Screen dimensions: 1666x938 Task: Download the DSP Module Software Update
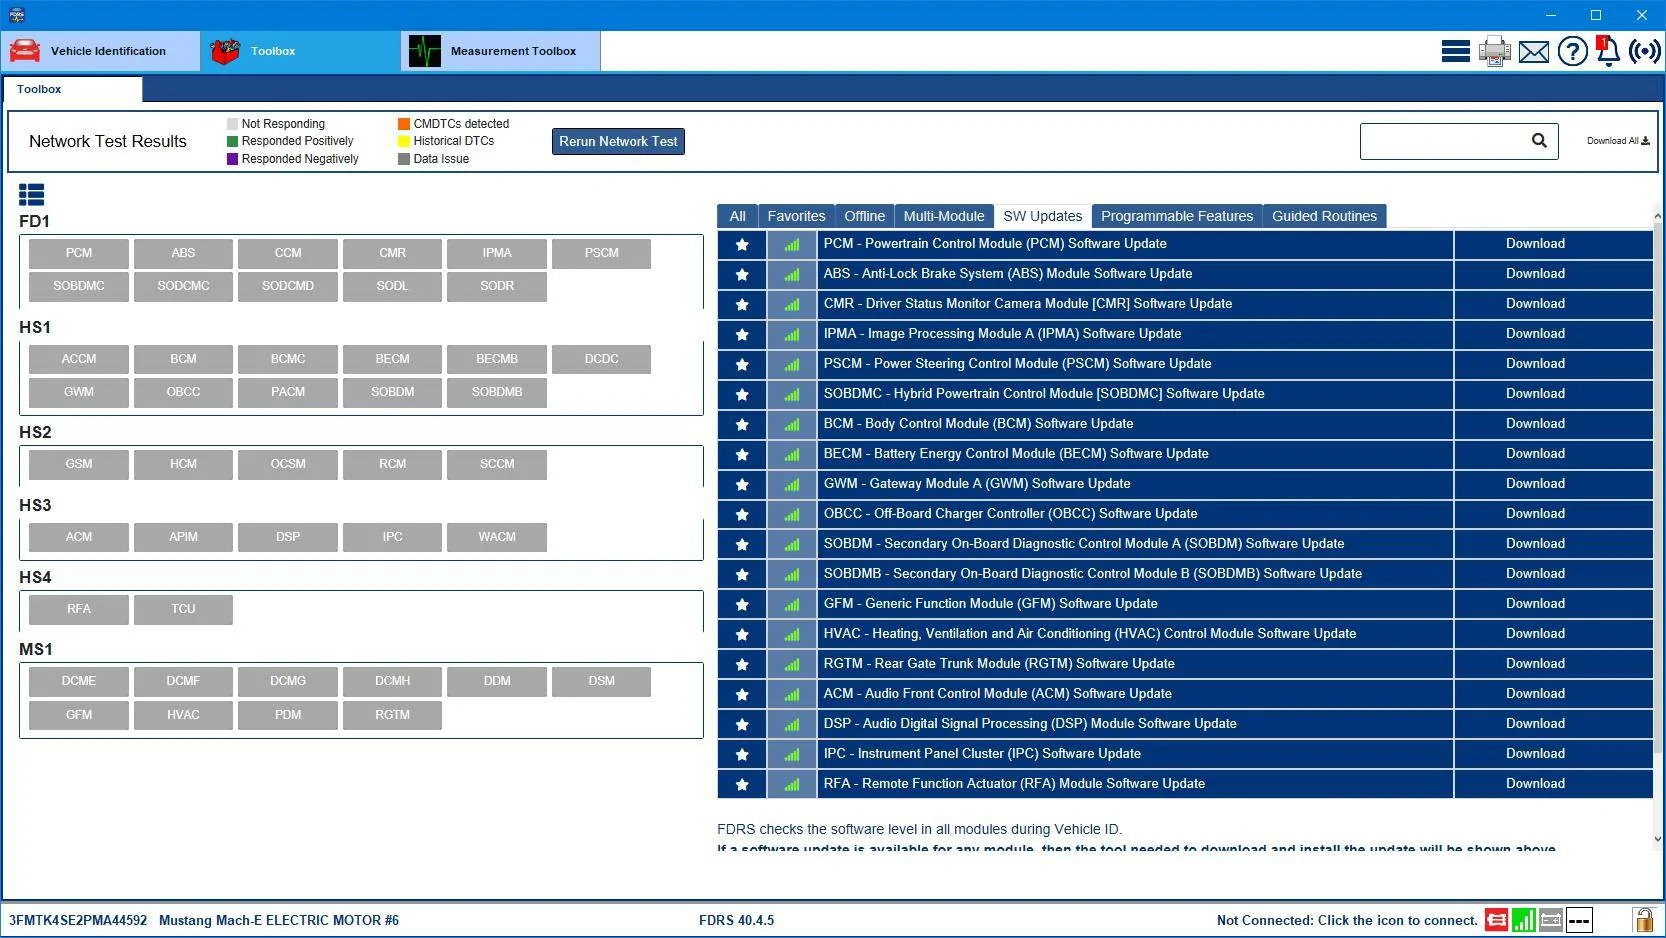(x=1535, y=724)
